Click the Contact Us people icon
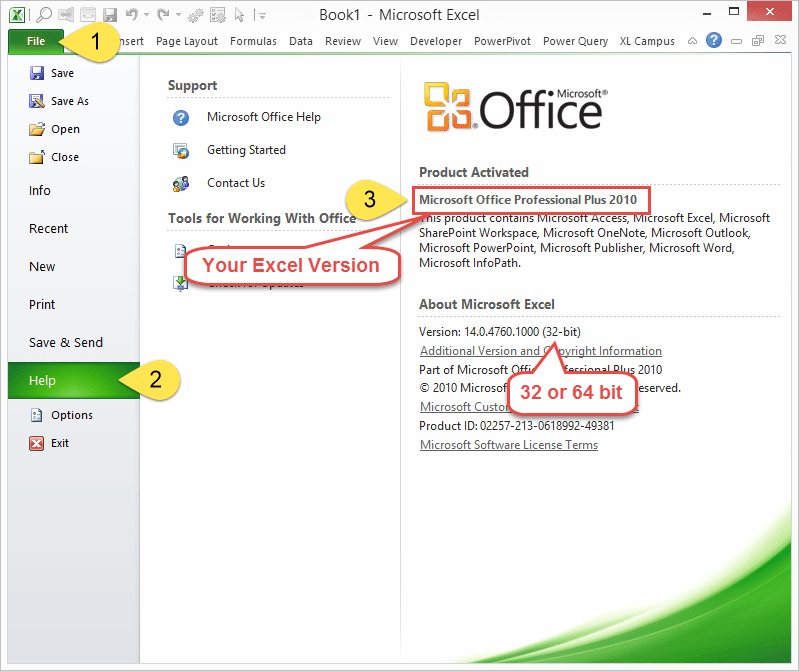 [181, 183]
